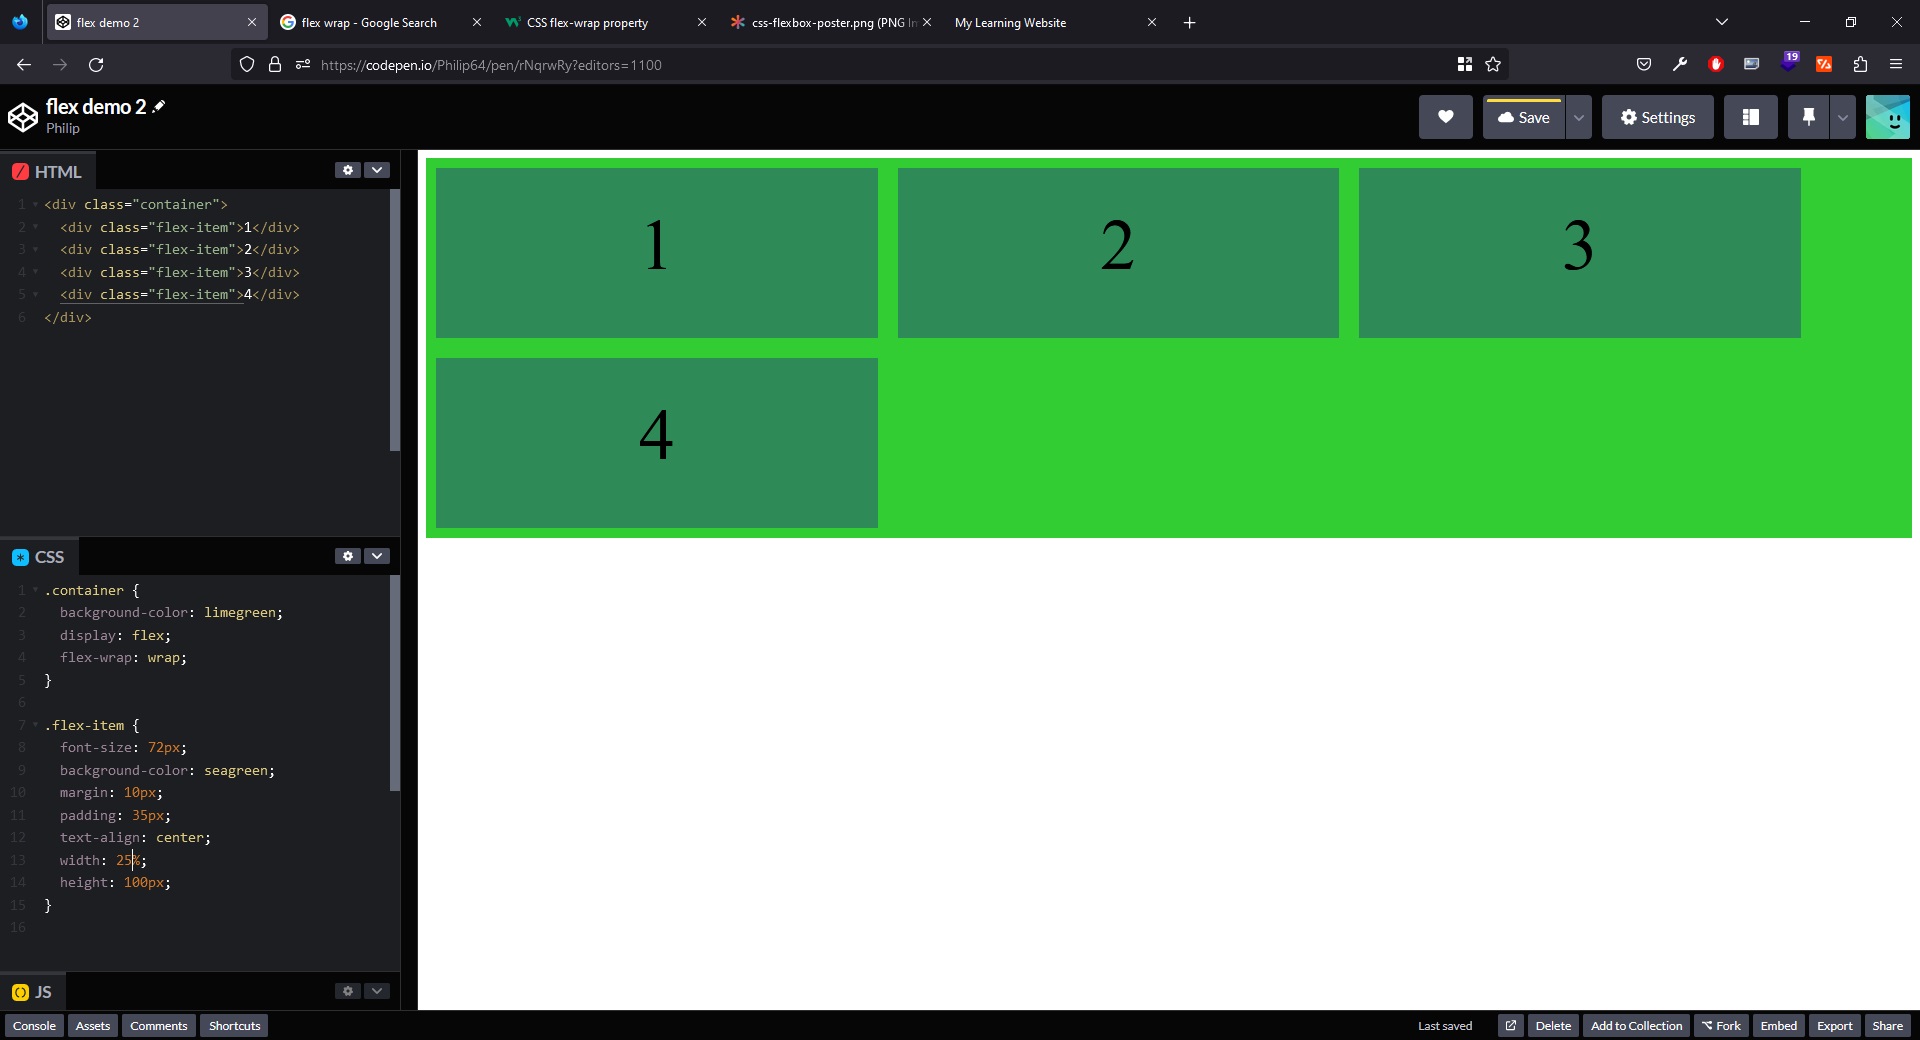This screenshot has height=1040, width=1920.
Task: Fork this pen
Action: click(x=1721, y=1025)
